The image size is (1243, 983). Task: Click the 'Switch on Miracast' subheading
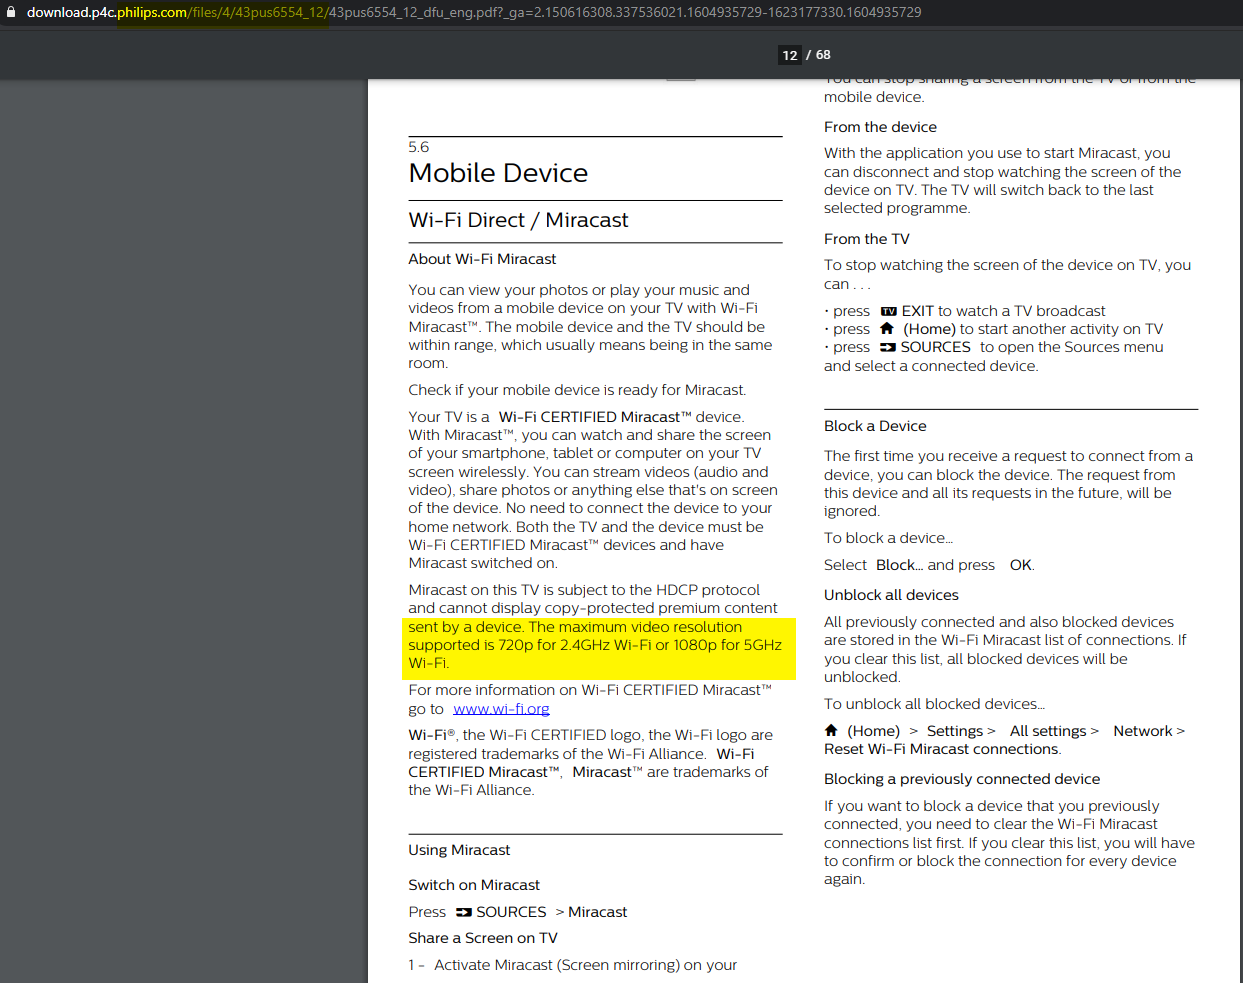click(474, 885)
